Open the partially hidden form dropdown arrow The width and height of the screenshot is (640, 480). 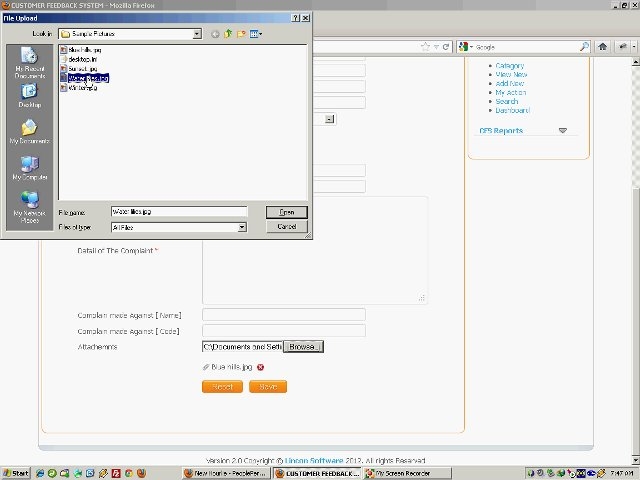[330, 119]
